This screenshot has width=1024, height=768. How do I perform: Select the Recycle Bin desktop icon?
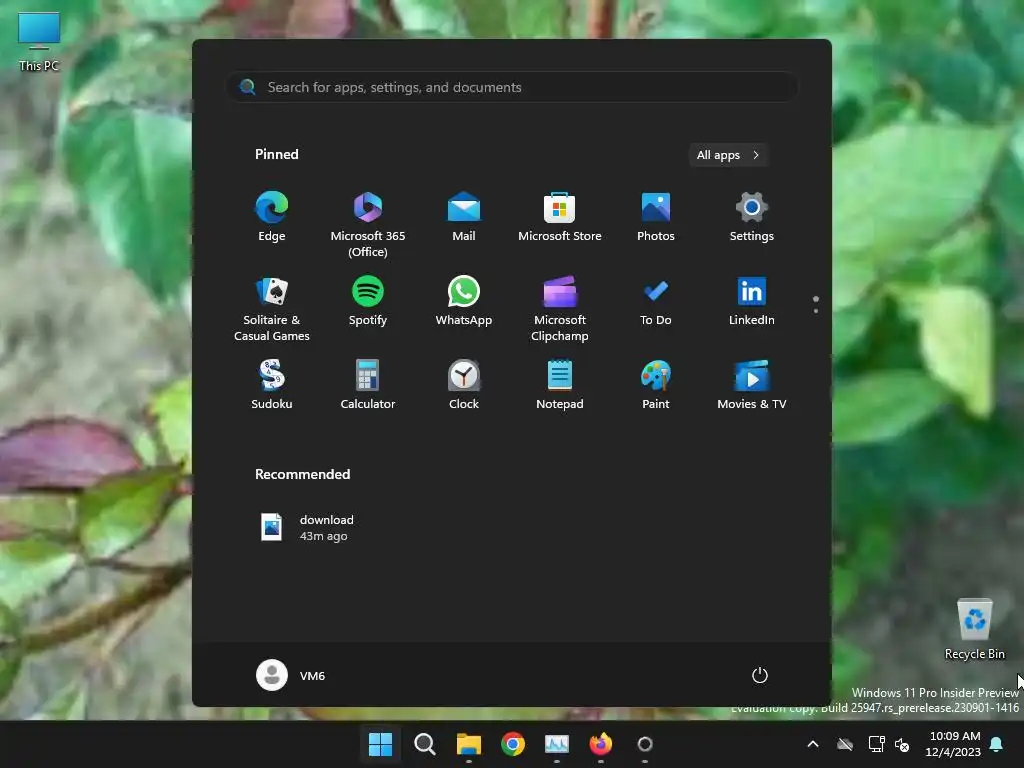(974, 628)
